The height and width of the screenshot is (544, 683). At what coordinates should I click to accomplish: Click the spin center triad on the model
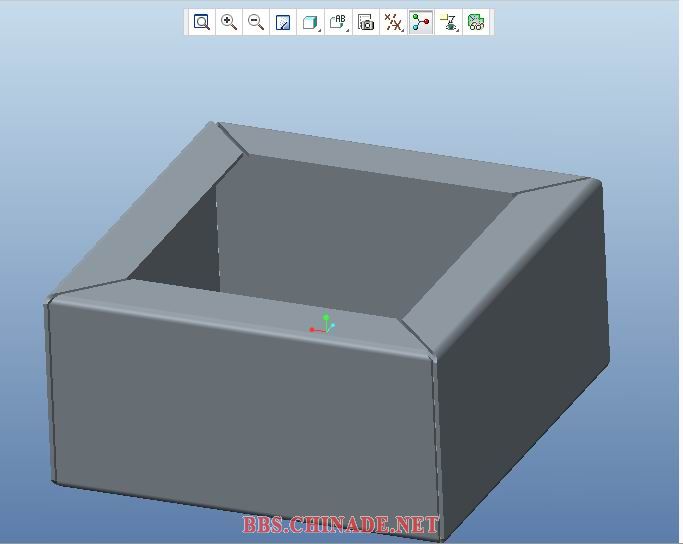tap(323, 324)
